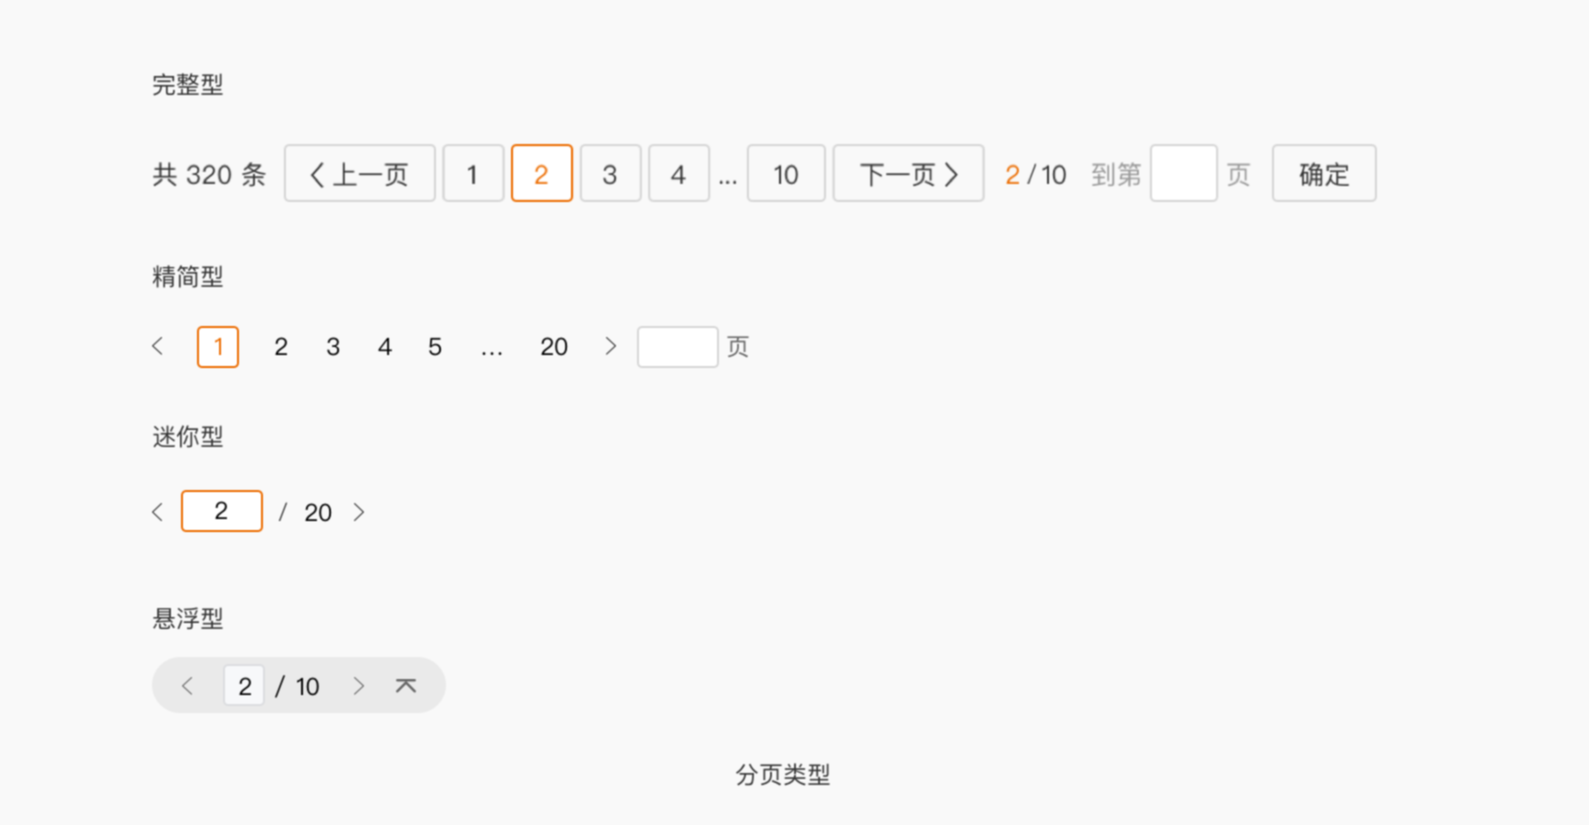Focus the 悬浮型 page number input
Image resolution: width=1589 pixels, height=825 pixels.
(244, 686)
